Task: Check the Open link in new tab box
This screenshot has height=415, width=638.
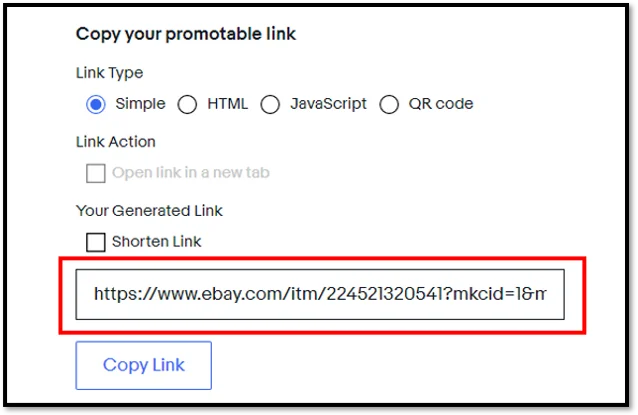Action: (x=96, y=173)
